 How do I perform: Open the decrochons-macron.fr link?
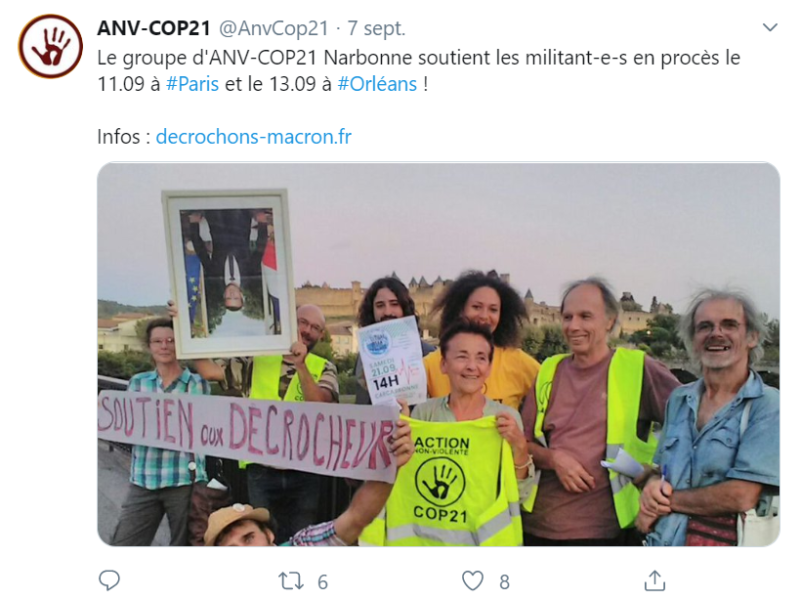254,137
